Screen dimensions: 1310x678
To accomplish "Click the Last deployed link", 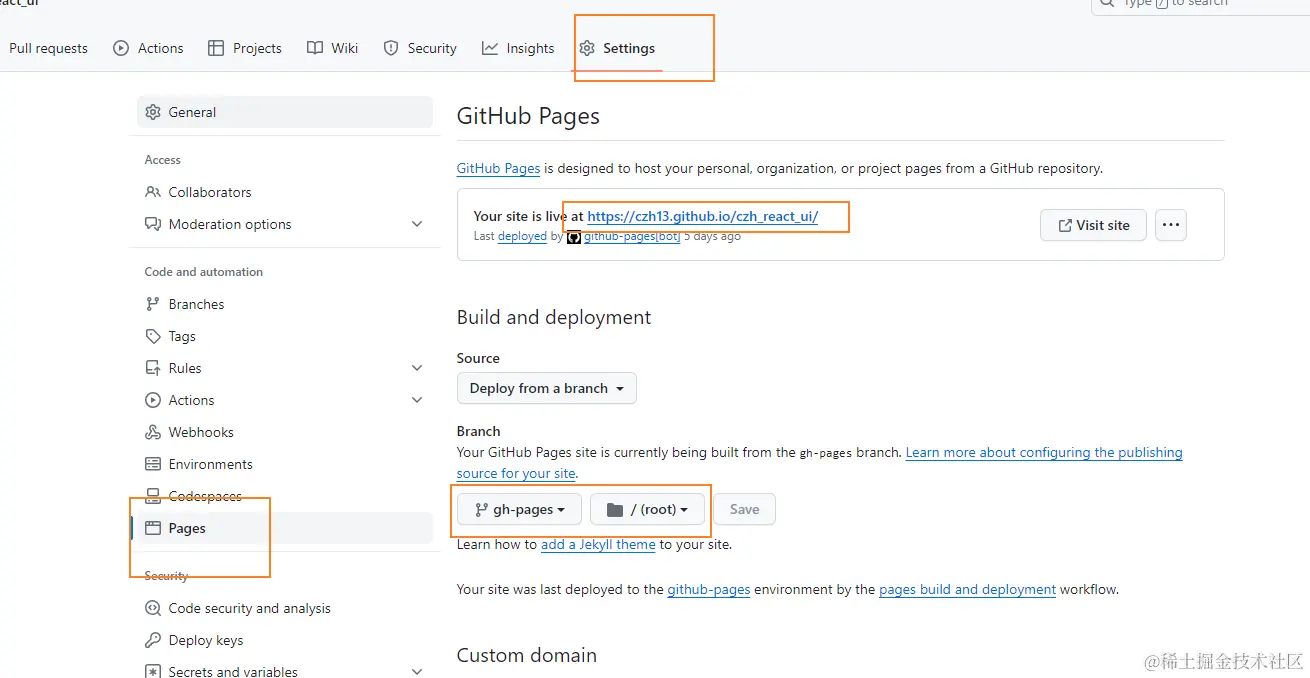I will pos(522,237).
